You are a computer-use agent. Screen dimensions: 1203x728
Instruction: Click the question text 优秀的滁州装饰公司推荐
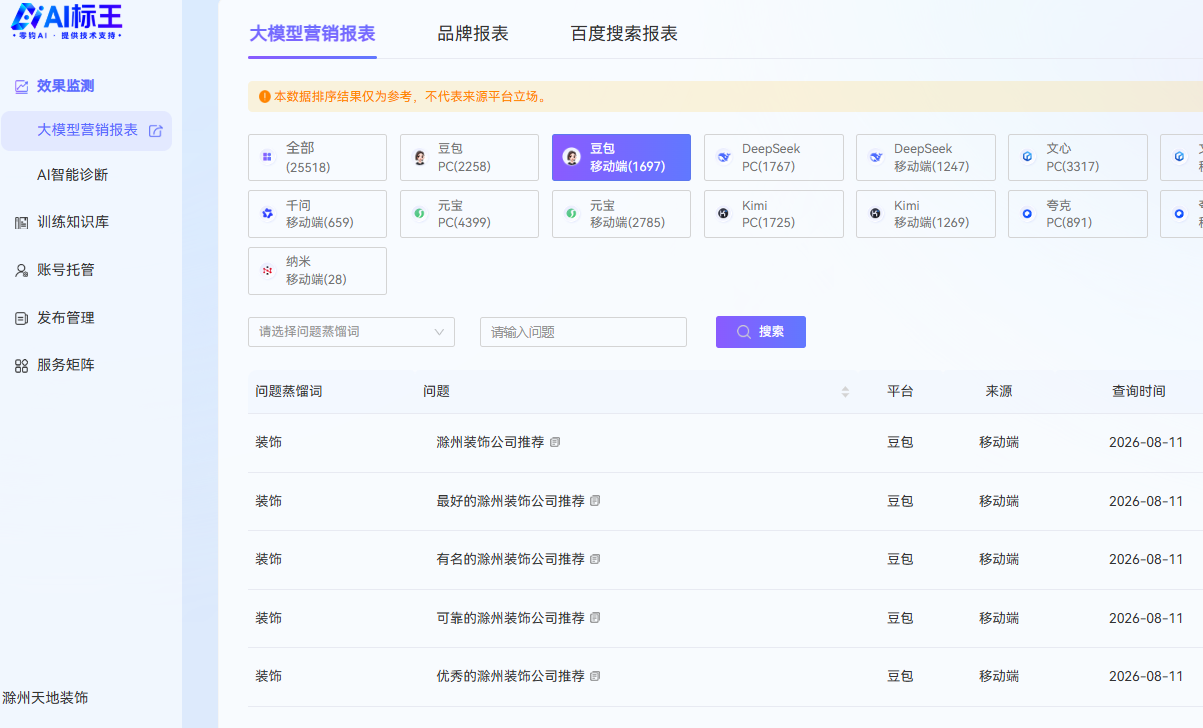pos(510,676)
